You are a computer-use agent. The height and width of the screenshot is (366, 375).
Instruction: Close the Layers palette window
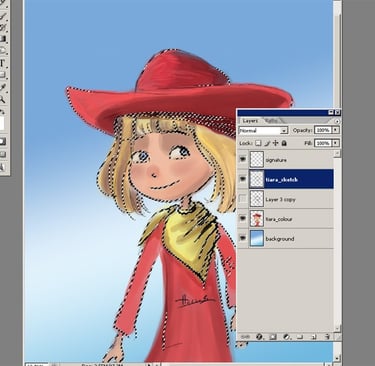(x=338, y=113)
